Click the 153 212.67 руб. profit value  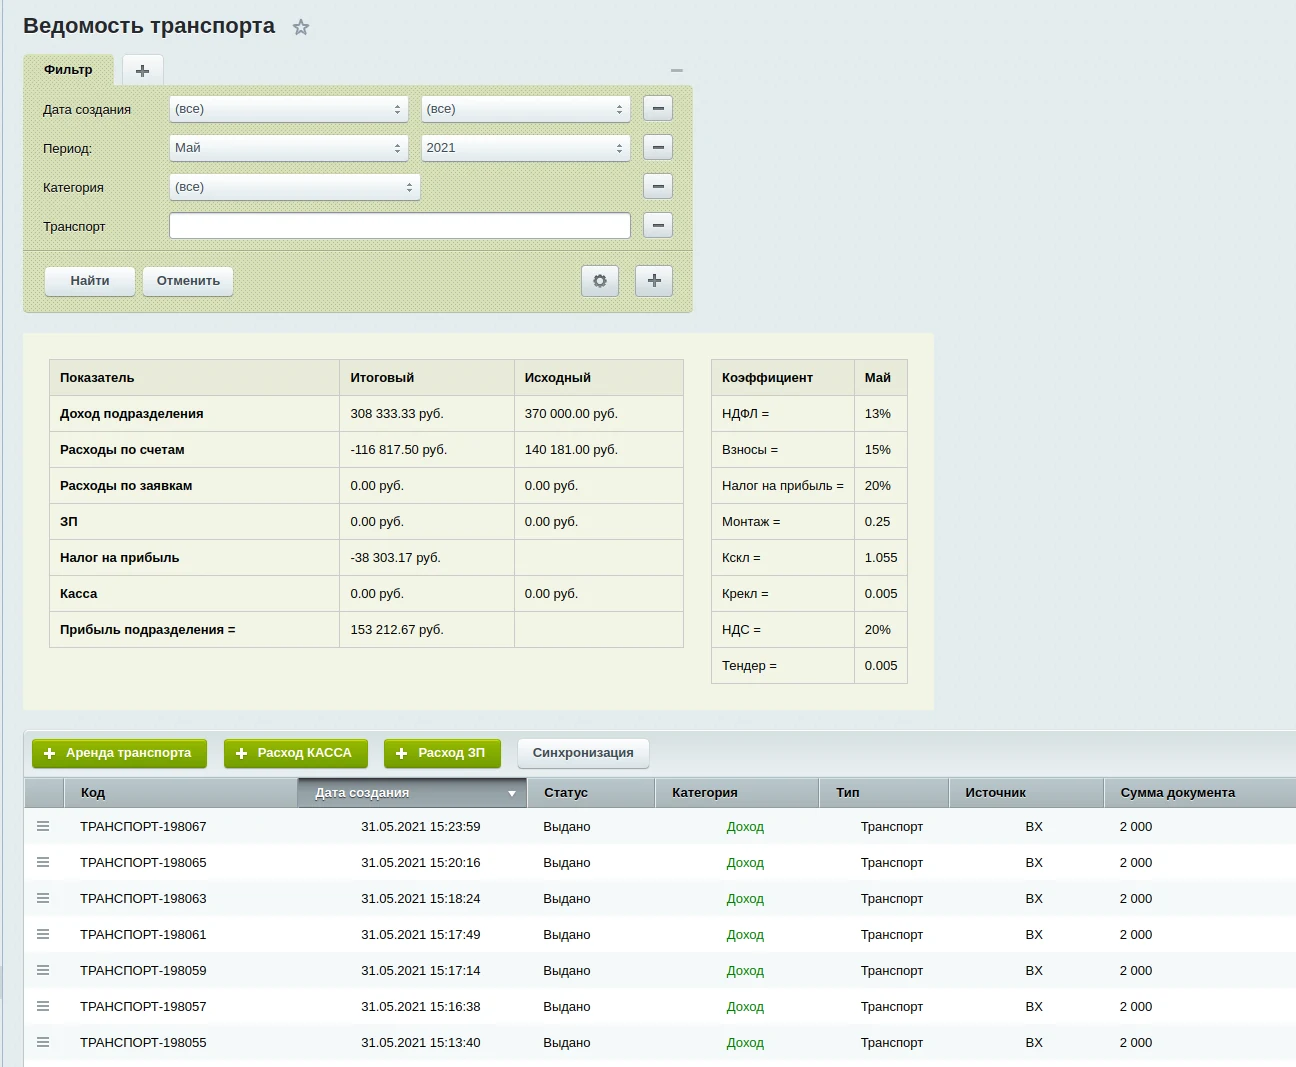click(x=397, y=630)
